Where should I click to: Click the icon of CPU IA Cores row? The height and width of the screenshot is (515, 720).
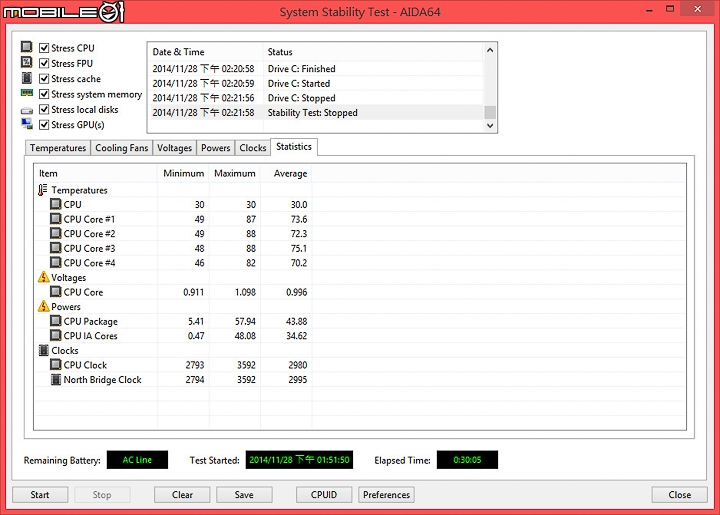56,335
